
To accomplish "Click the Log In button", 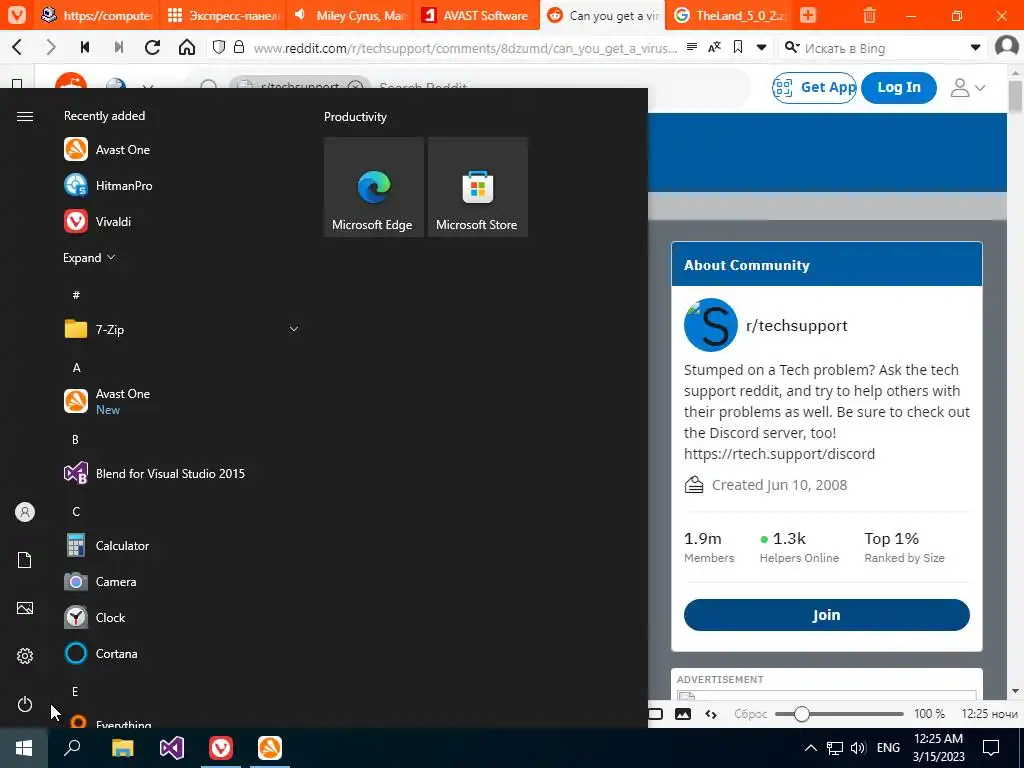I will (x=899, y=88).
